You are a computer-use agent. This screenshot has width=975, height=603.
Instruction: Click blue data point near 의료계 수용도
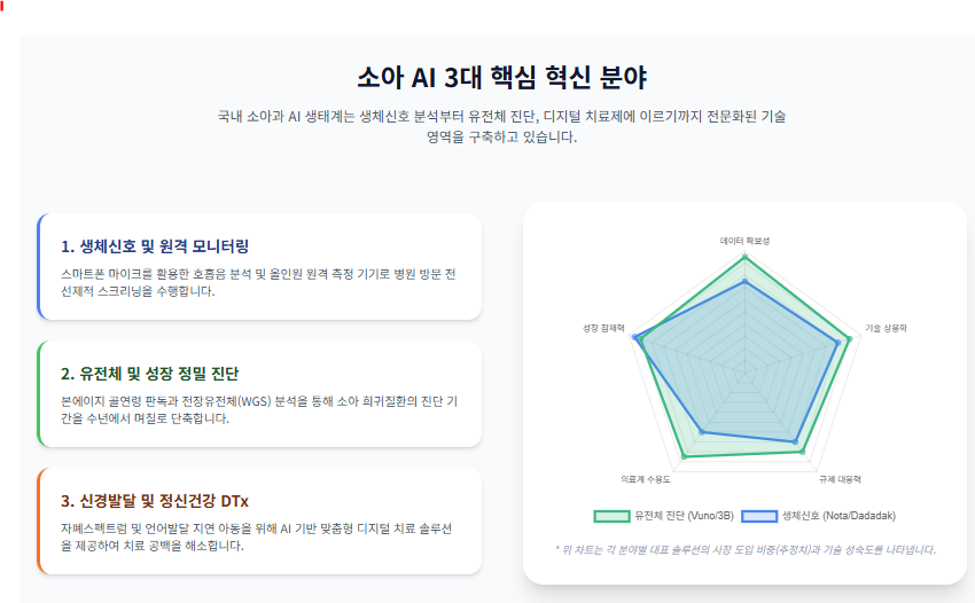[702, 431]
